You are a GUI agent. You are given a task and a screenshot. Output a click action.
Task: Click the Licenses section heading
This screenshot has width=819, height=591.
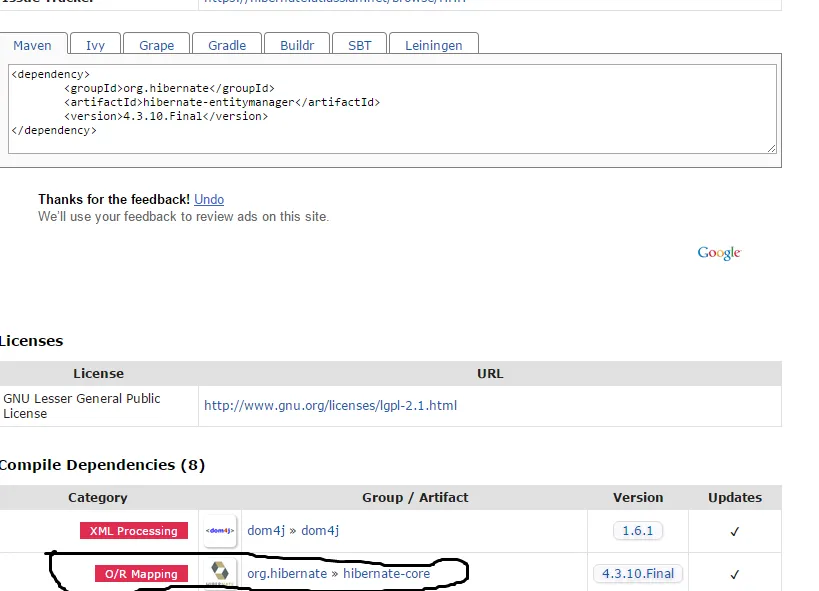(x=31, y=341)
